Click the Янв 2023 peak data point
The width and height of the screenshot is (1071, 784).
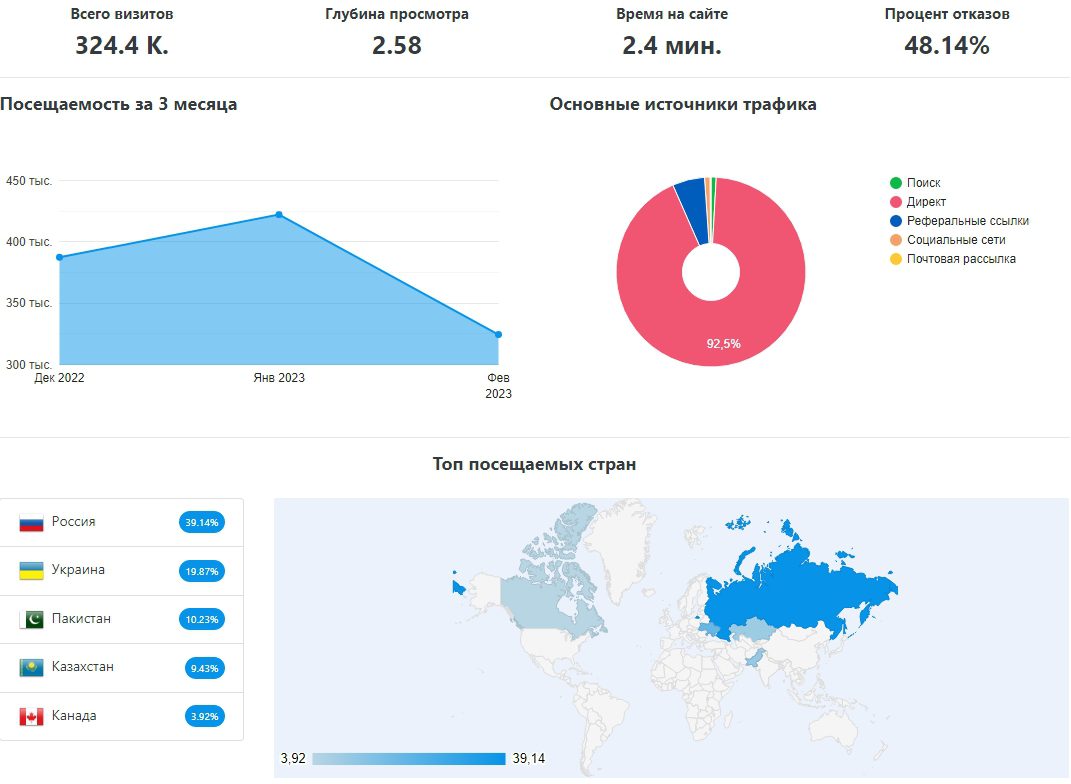(279, 214)
